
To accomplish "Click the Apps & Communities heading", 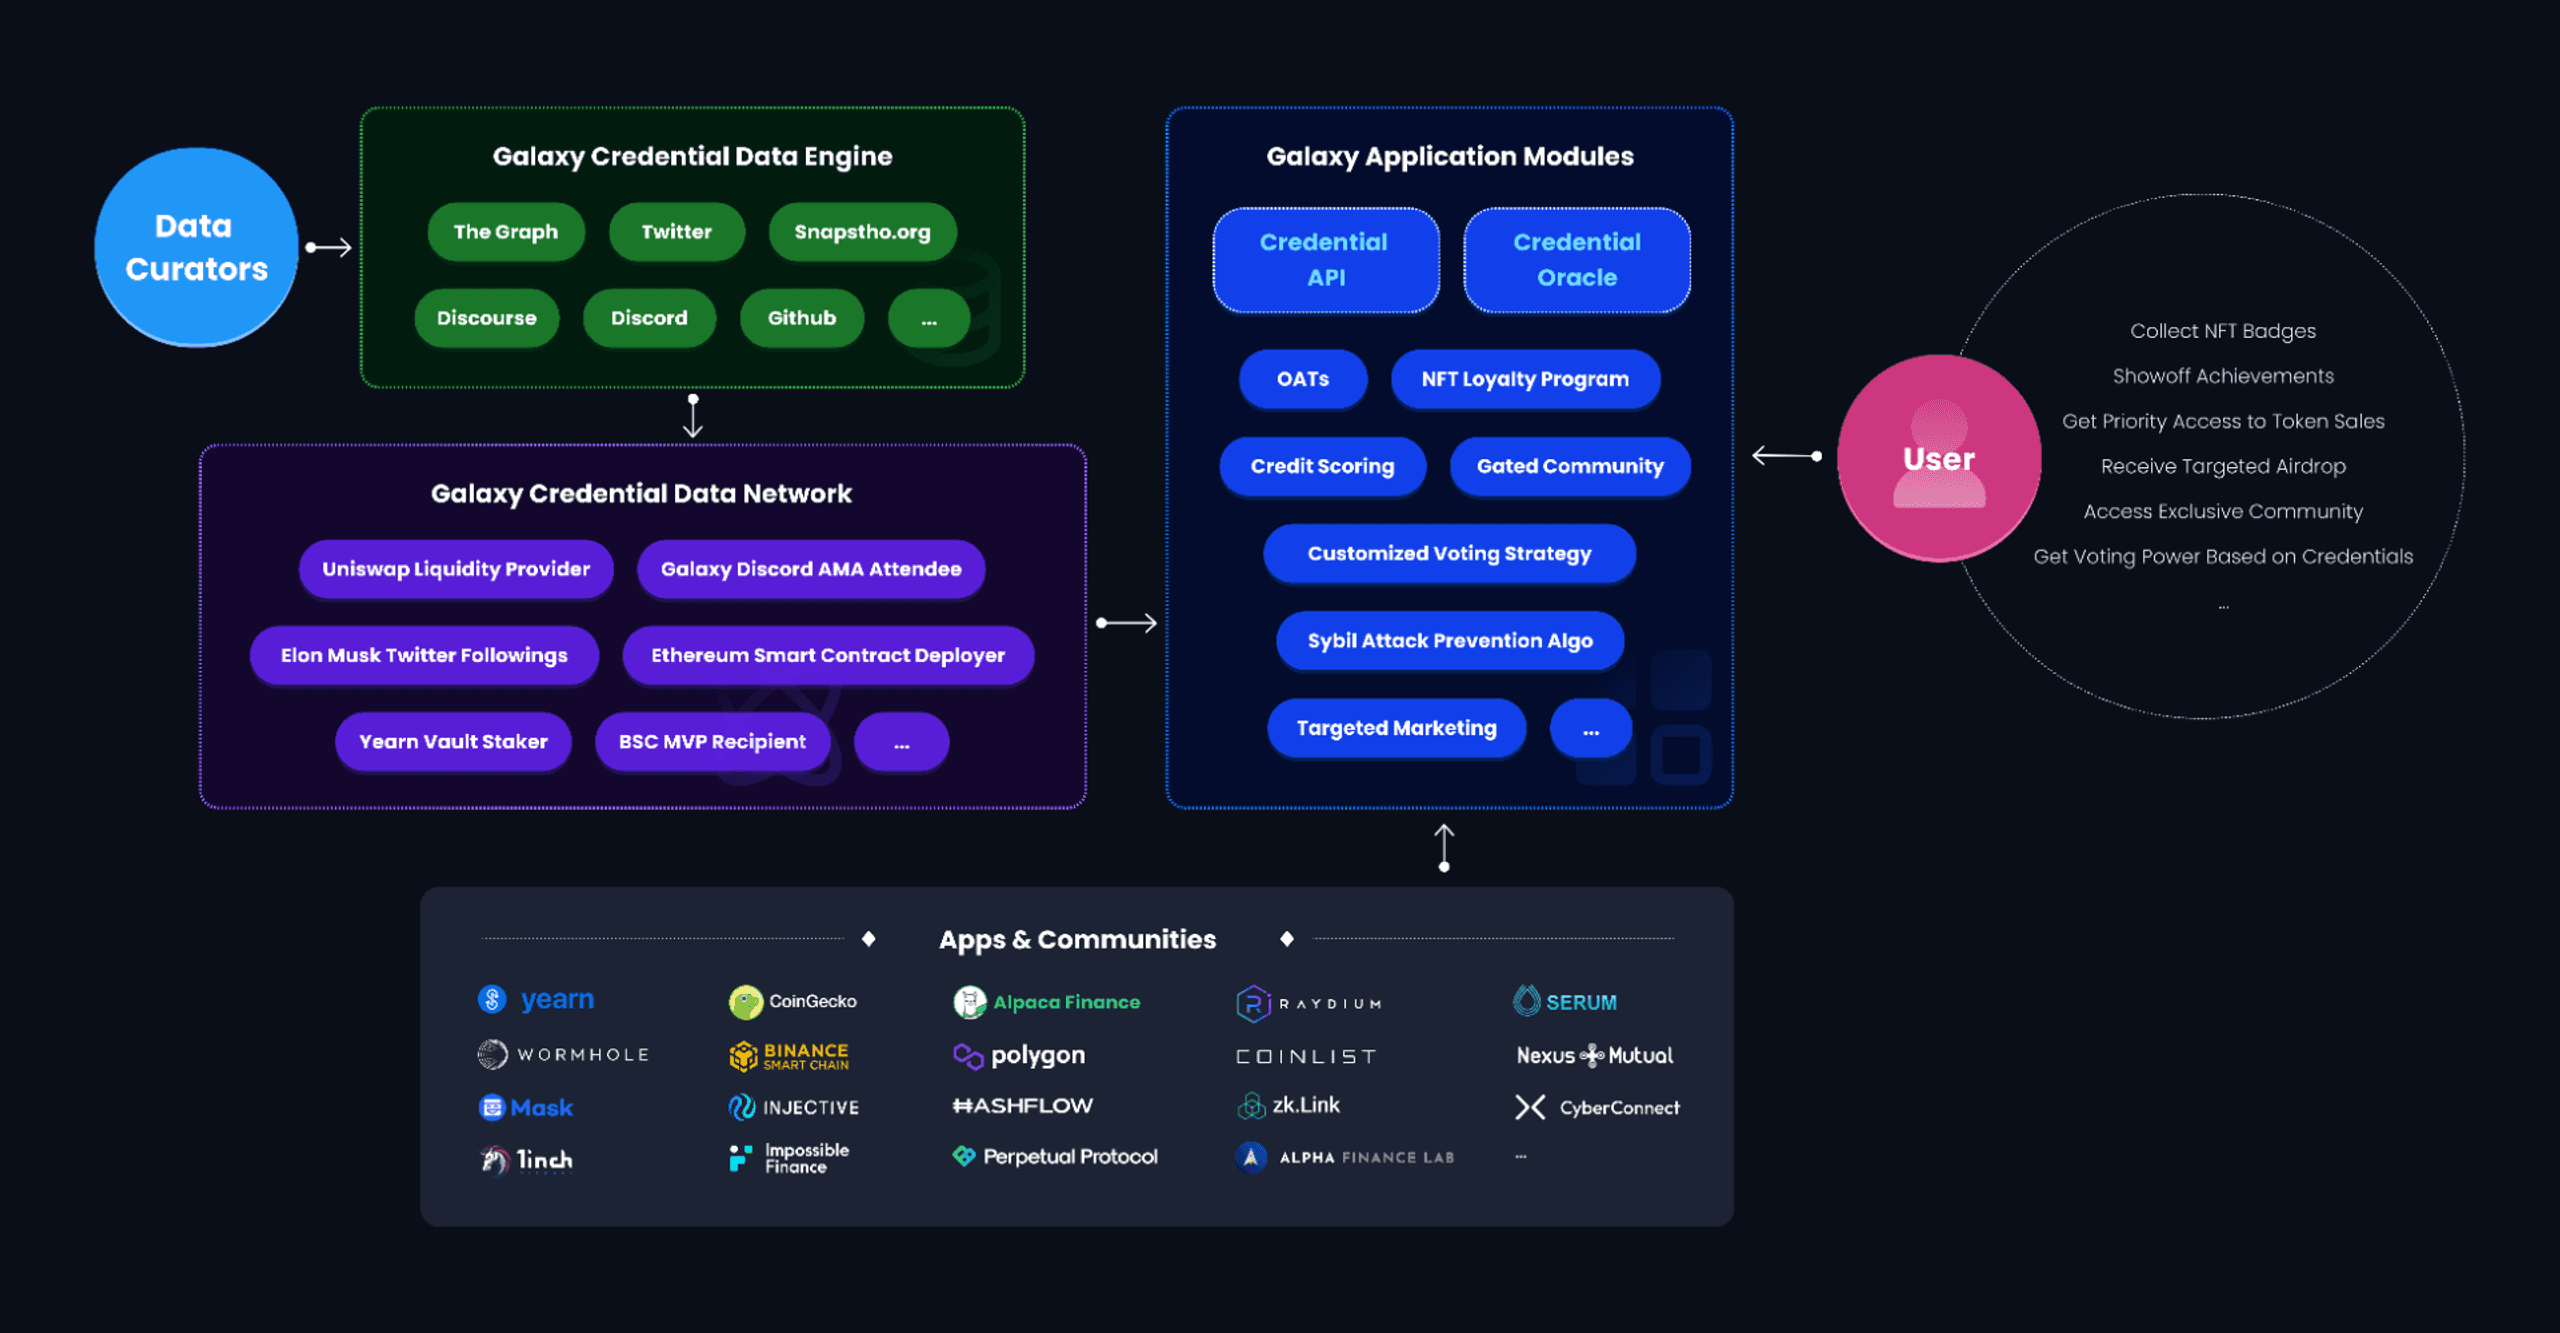I will (x=1077, y=939).
